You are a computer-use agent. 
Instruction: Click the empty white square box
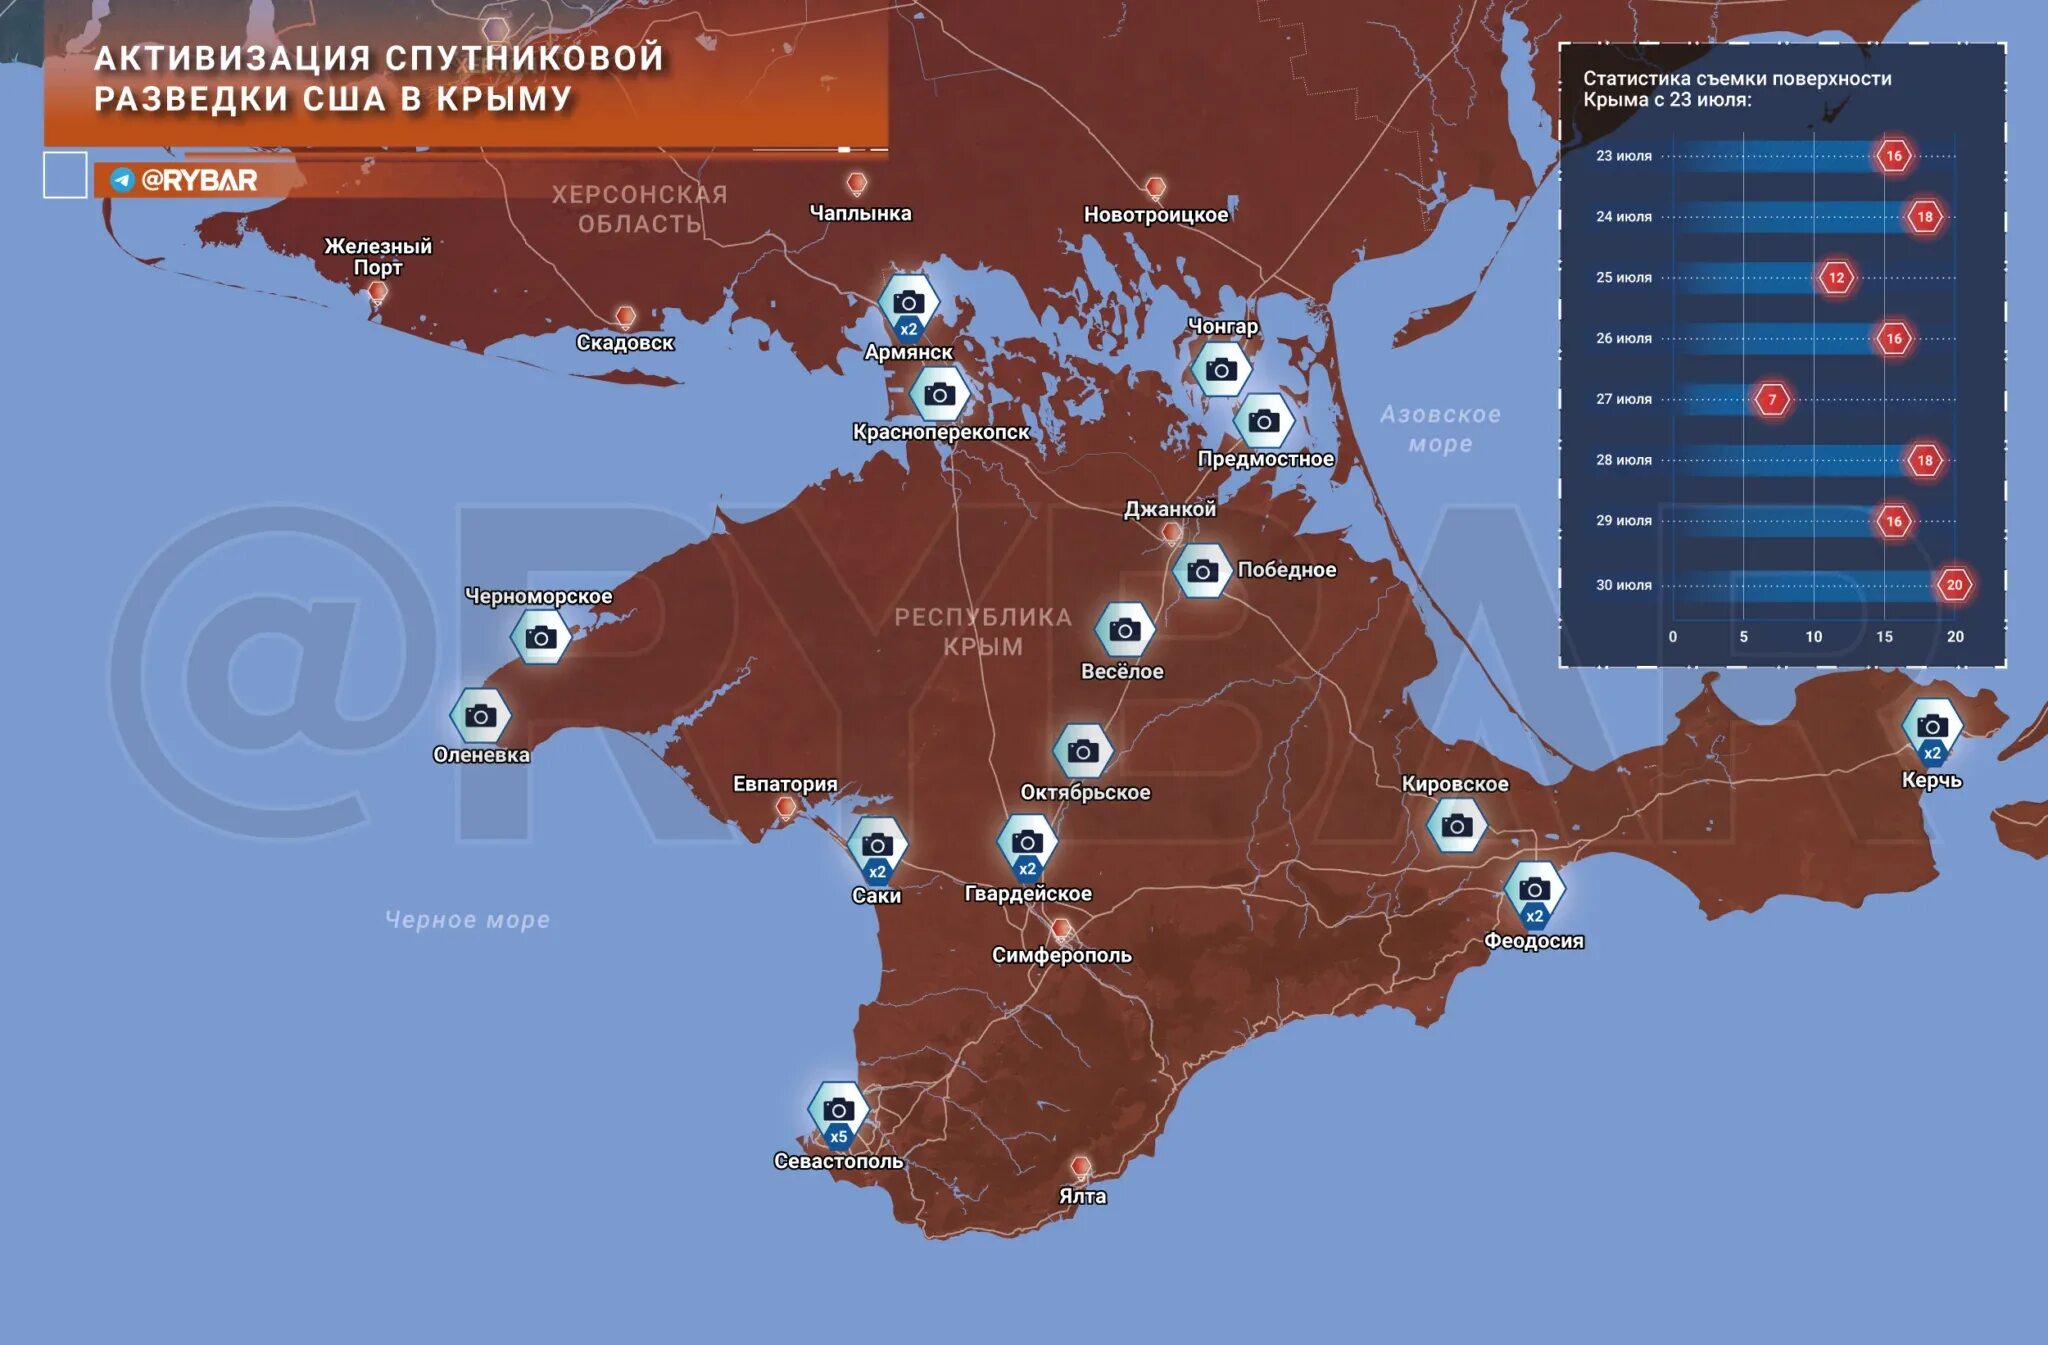65,175
